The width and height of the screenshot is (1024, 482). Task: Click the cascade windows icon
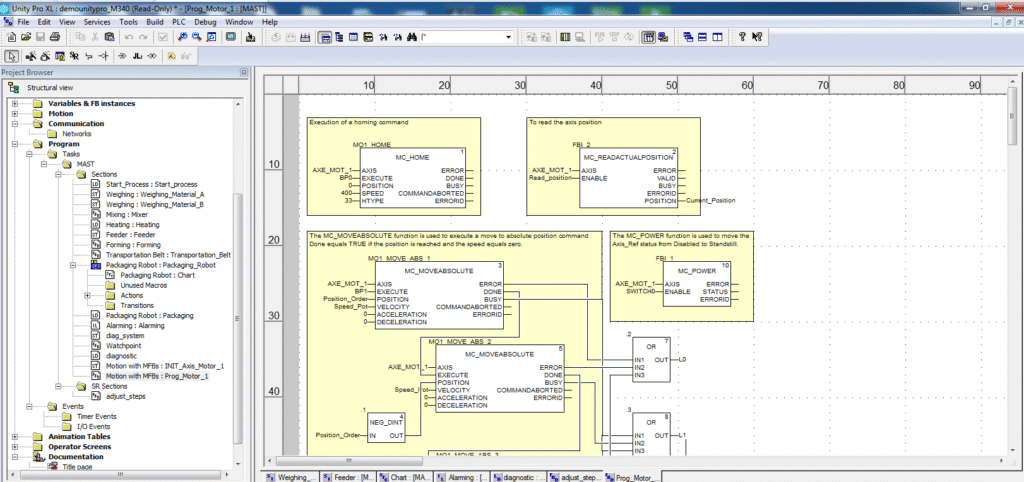(688, 37)
